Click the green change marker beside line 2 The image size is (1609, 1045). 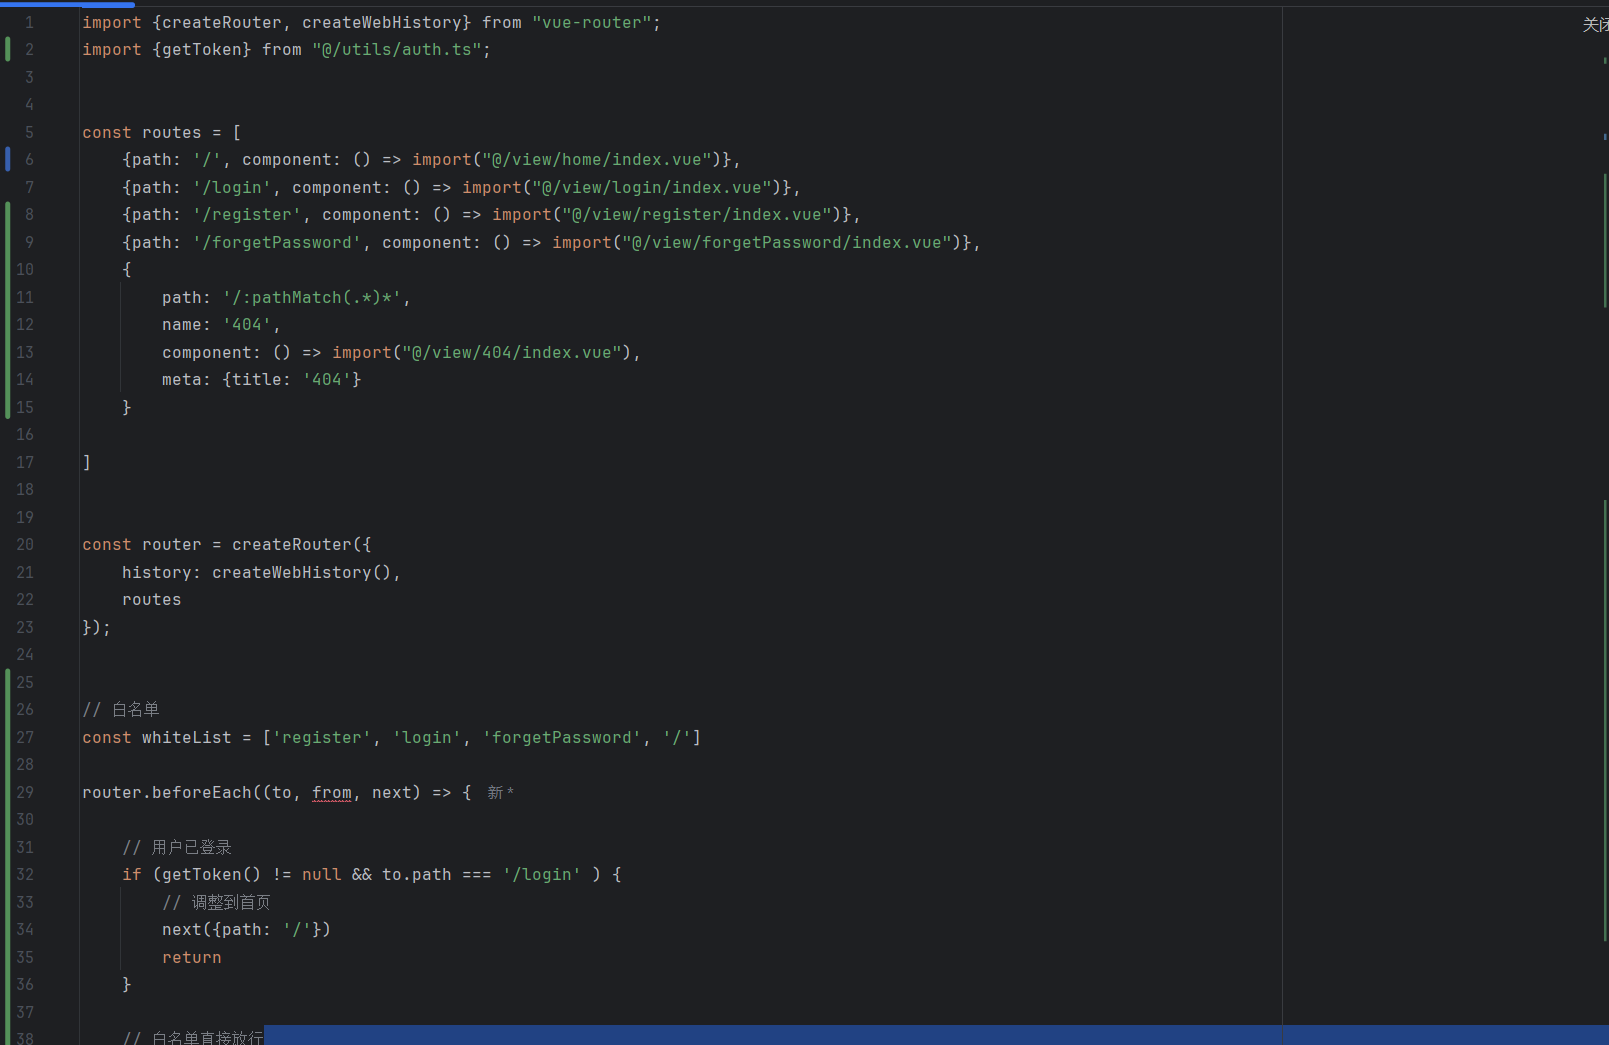point(7,50)
